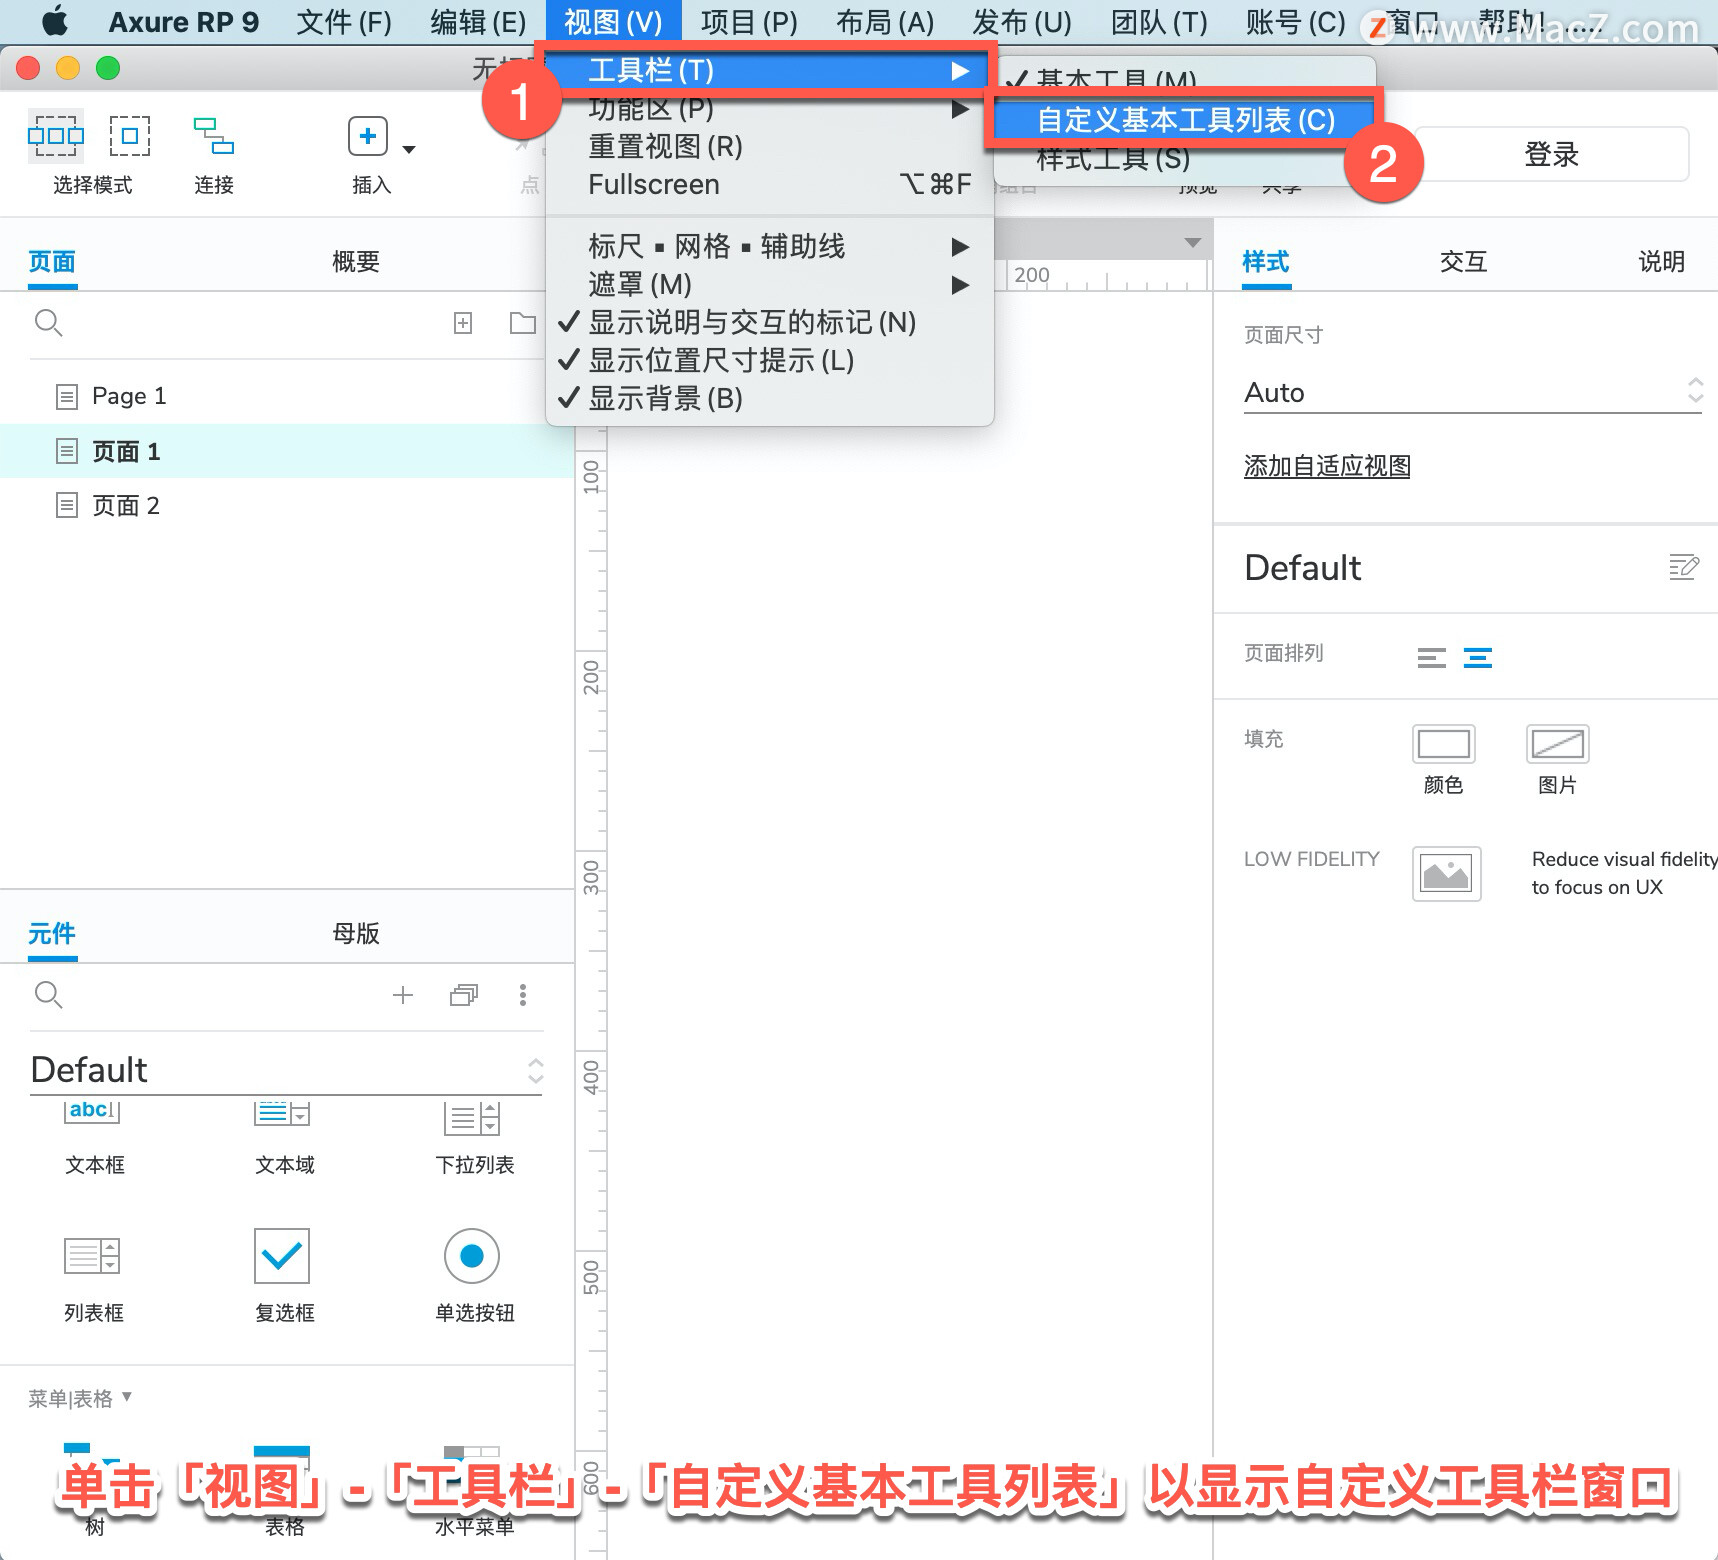Image resolution: width=1718 pixels, height=1560 pixels.
Task: Pick the 文本域 text area widget
Action: pos(284,1137)
